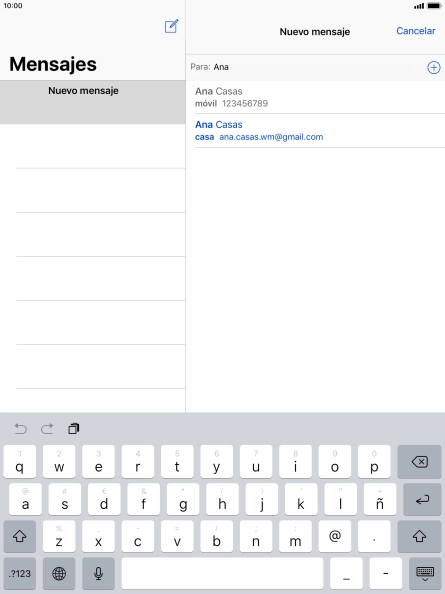The height and width of the screenshot is (594, 445).
Task: Tap the microphone dictation key
Action: [x=98, y=573]
